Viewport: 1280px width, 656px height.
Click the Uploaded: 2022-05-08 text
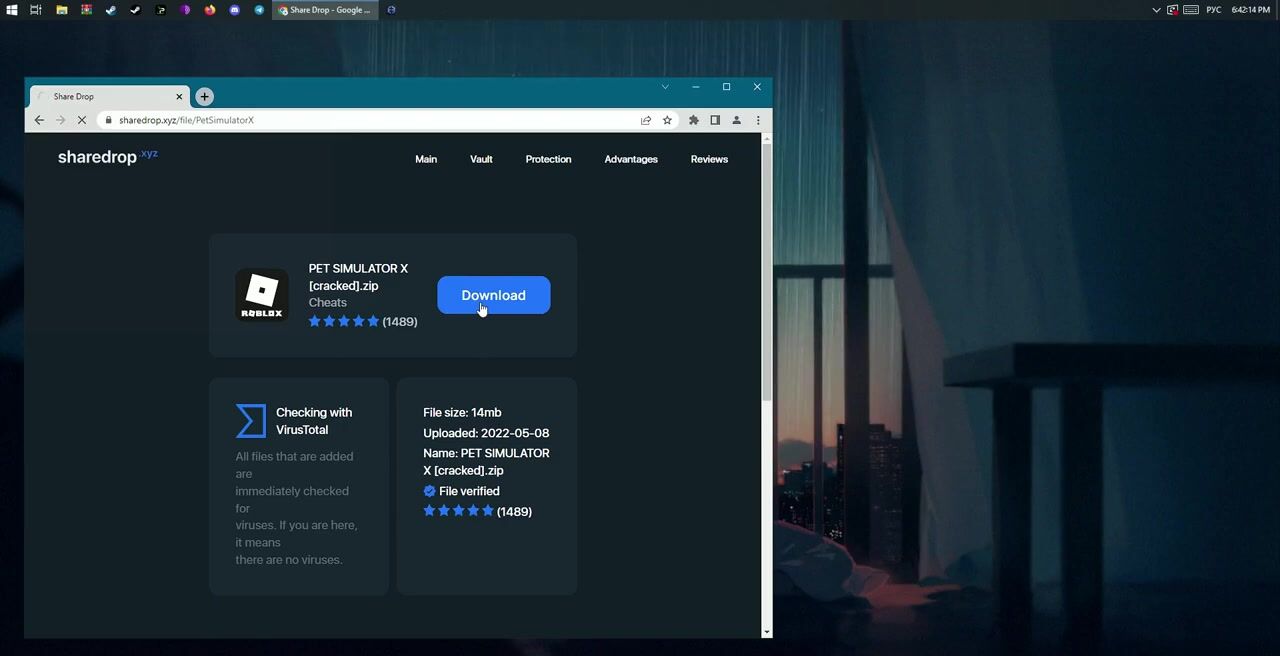pyautogui.click(x=486, y=433)
